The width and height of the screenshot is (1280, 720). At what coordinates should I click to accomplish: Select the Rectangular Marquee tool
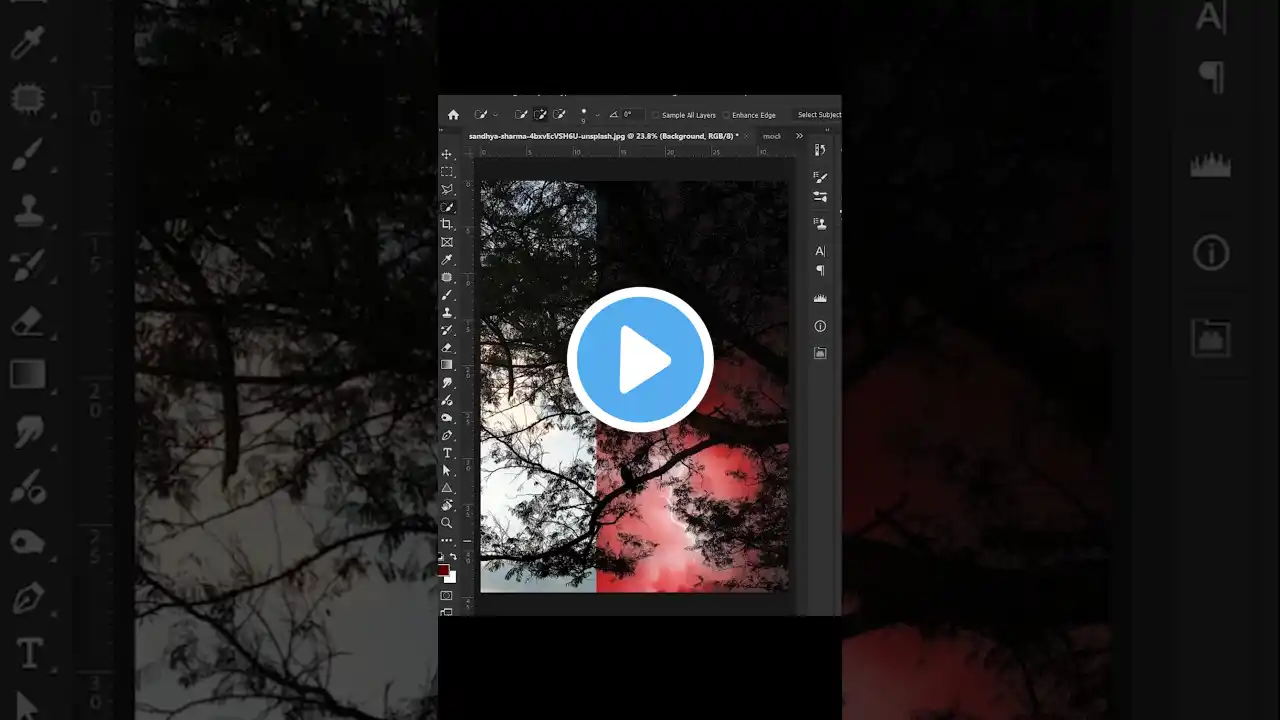coord(447,172)
